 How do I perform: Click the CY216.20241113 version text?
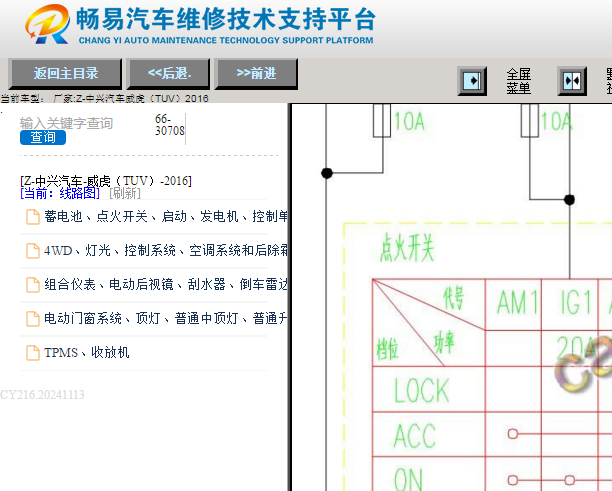click(42, 395)
